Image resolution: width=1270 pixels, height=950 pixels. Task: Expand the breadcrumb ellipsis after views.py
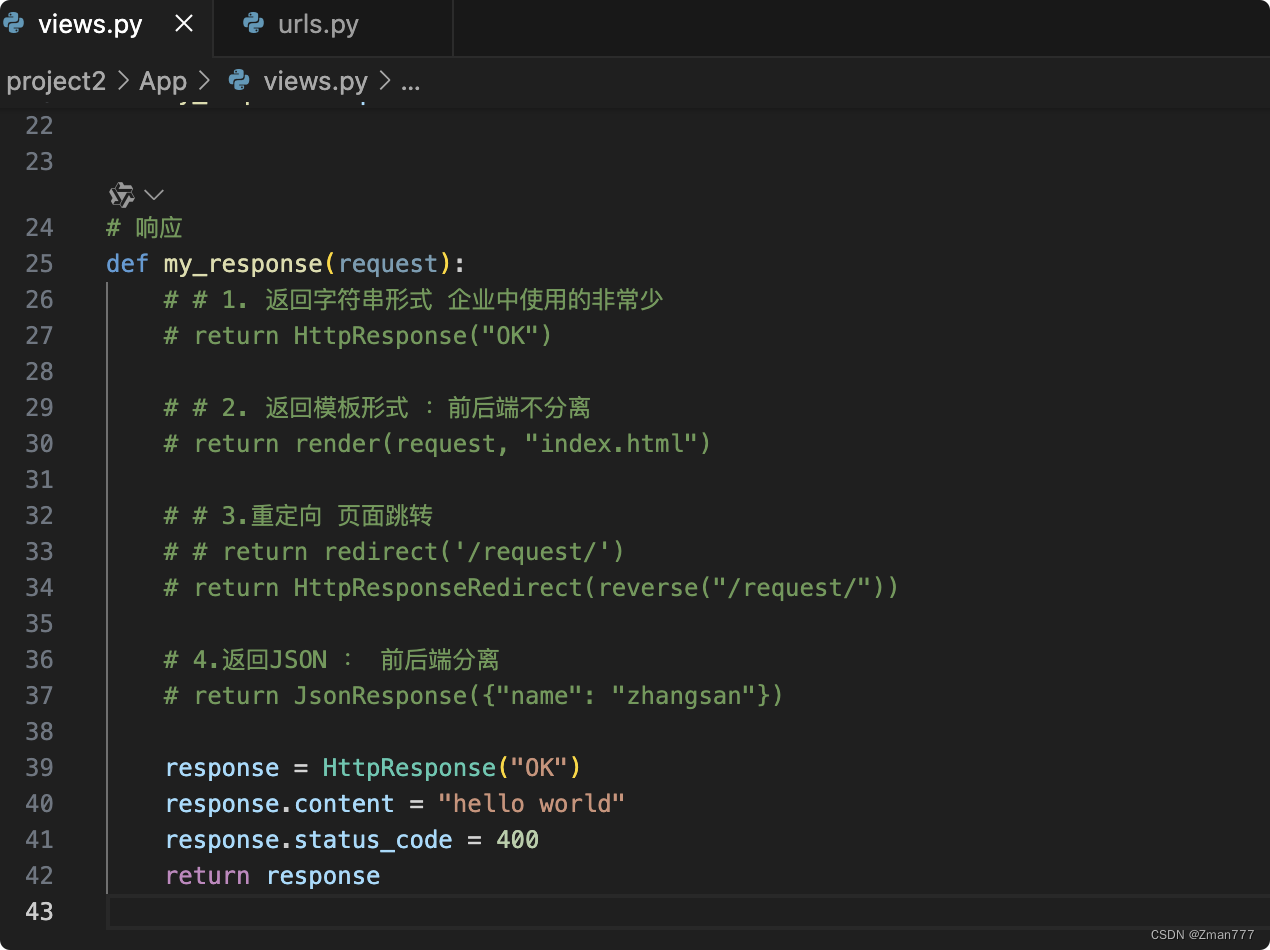tap(410, 81)
